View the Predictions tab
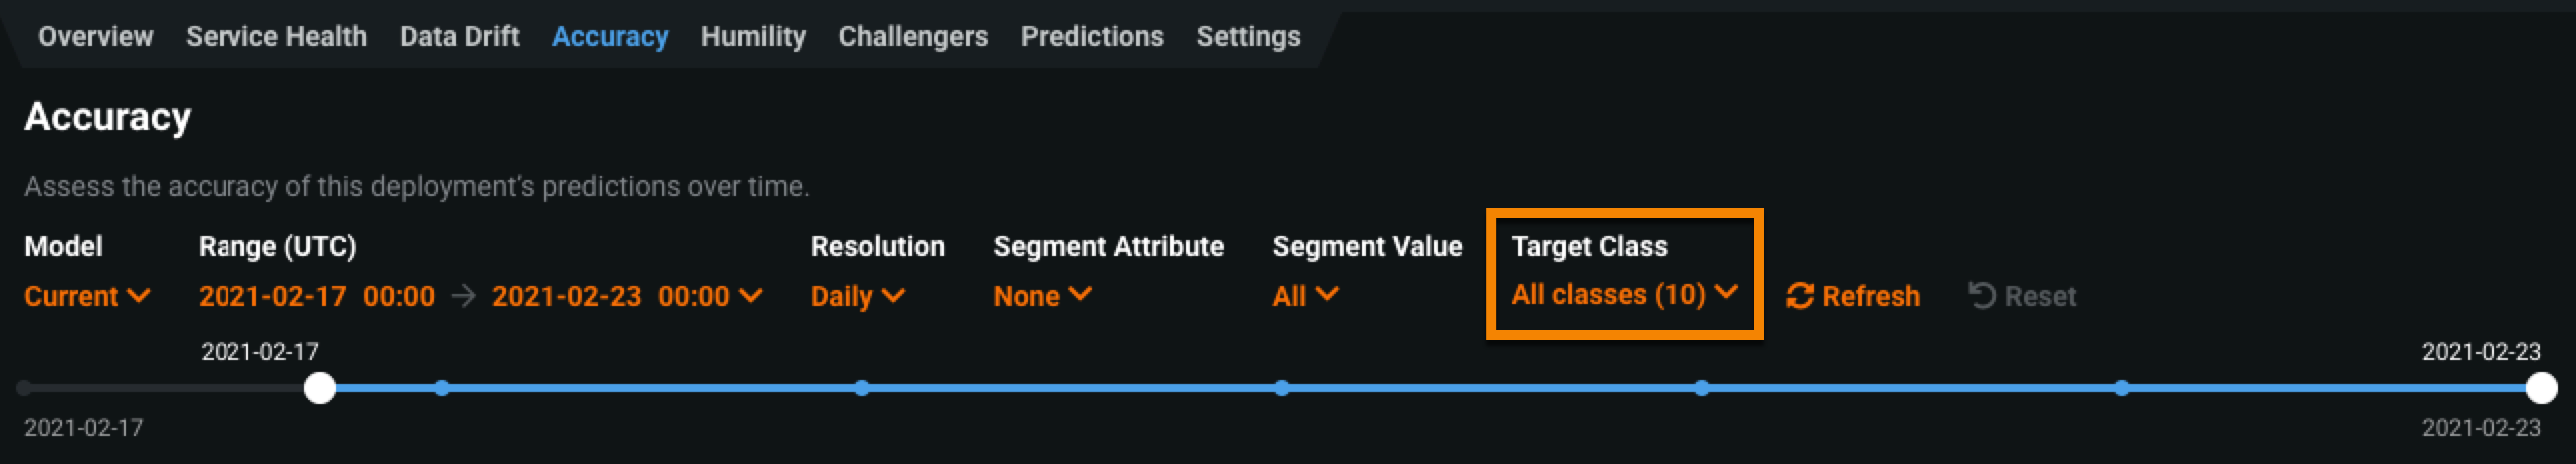 click(1092, 37)
